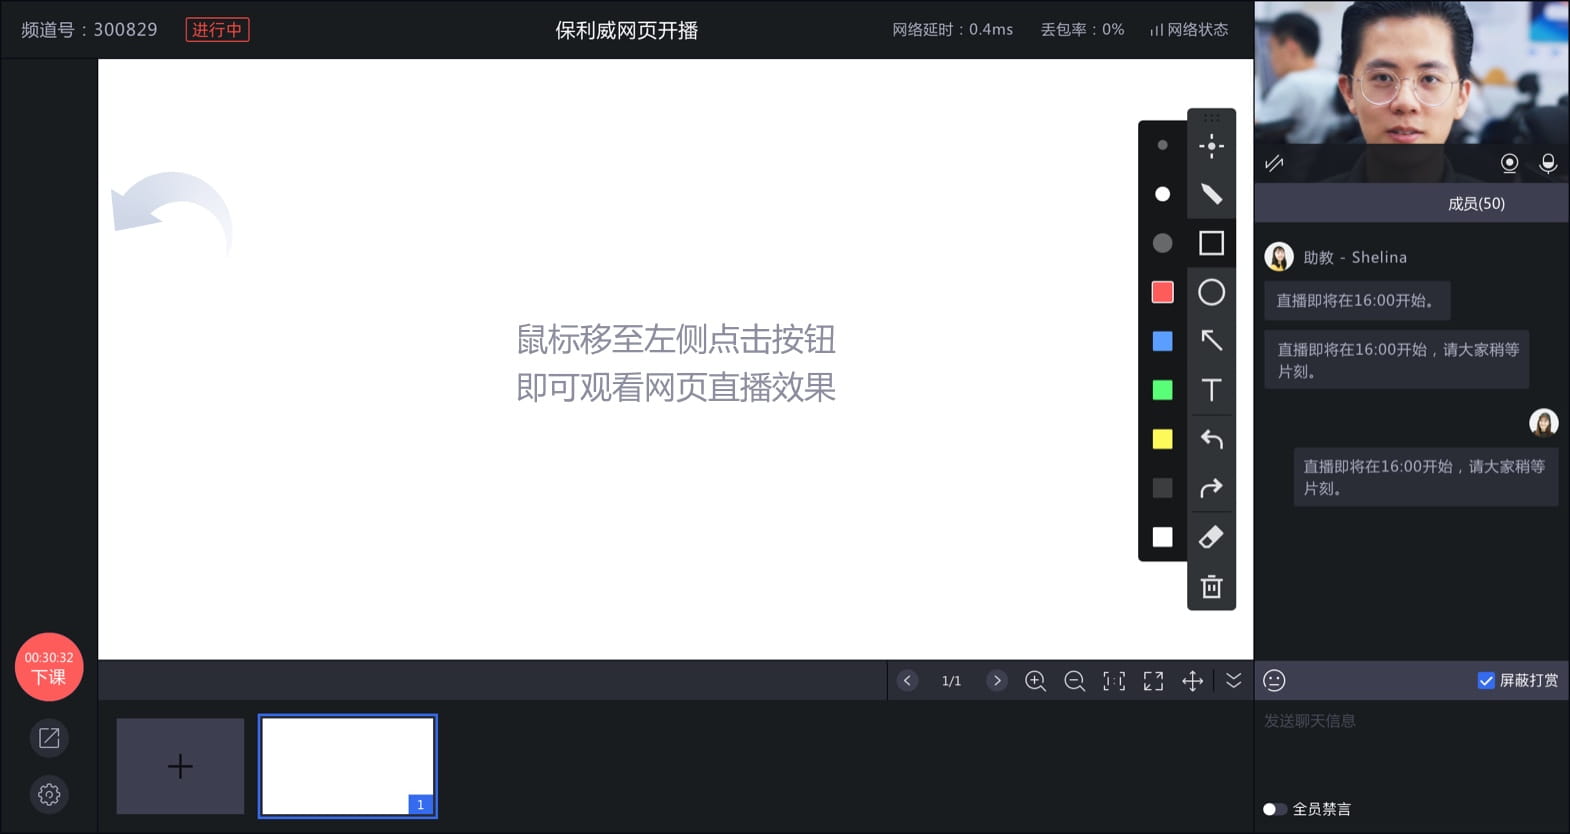Select the rectangle shape tool
1570x834 pixels.
coord(1211,243)
